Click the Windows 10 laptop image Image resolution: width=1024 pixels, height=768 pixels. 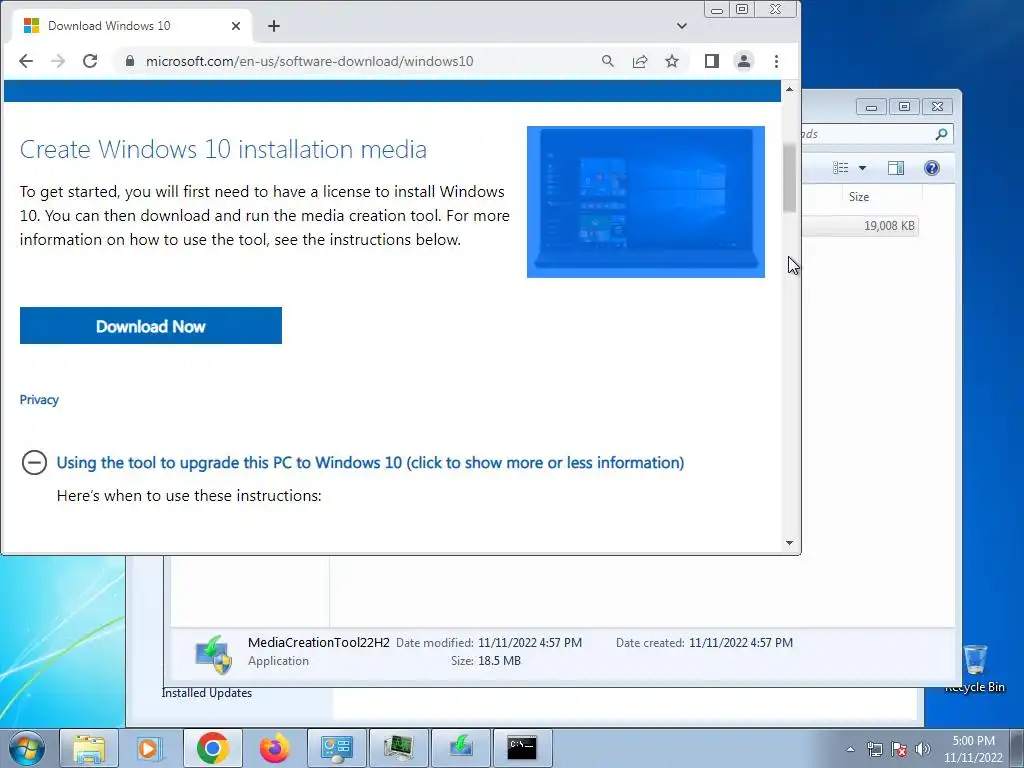646,202
